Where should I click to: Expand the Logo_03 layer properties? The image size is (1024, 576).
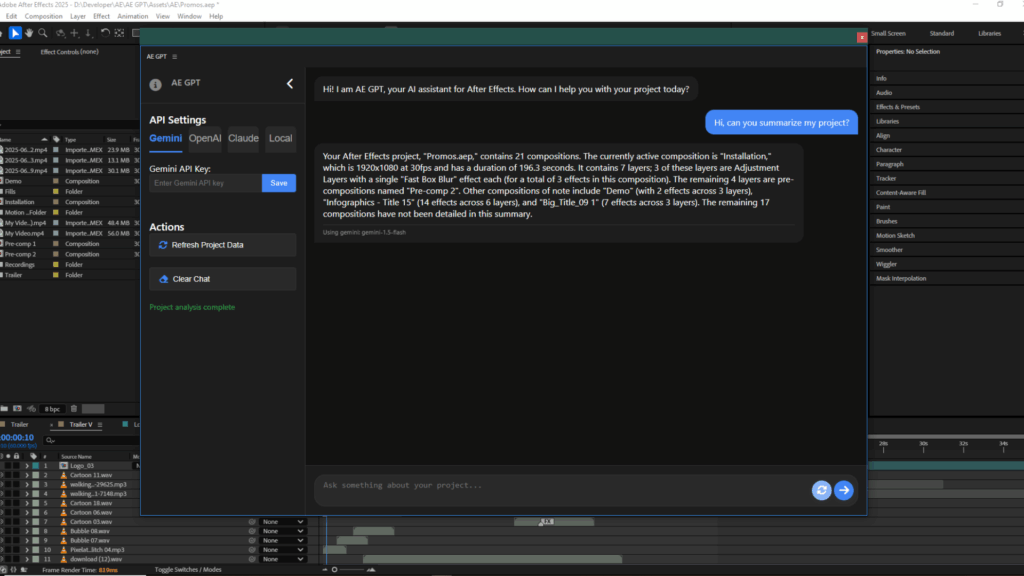pyautogui.click(x=26, y=465)
